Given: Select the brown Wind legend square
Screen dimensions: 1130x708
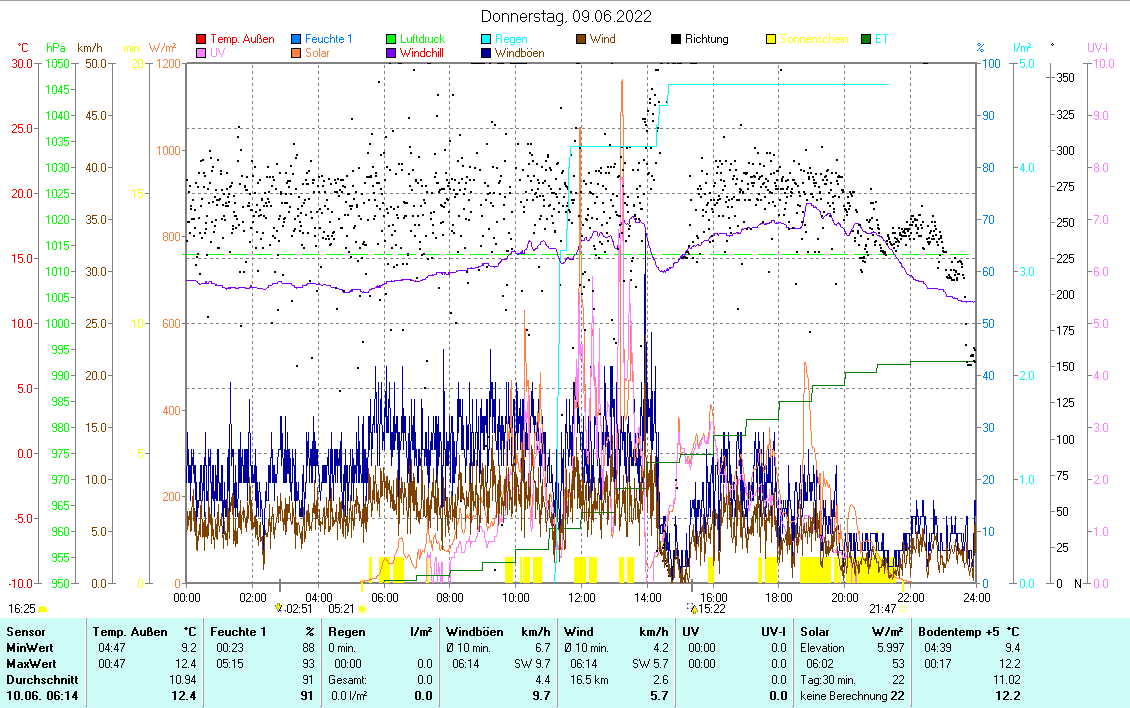Looking at the screenshot, I should (x=581, y=39).
